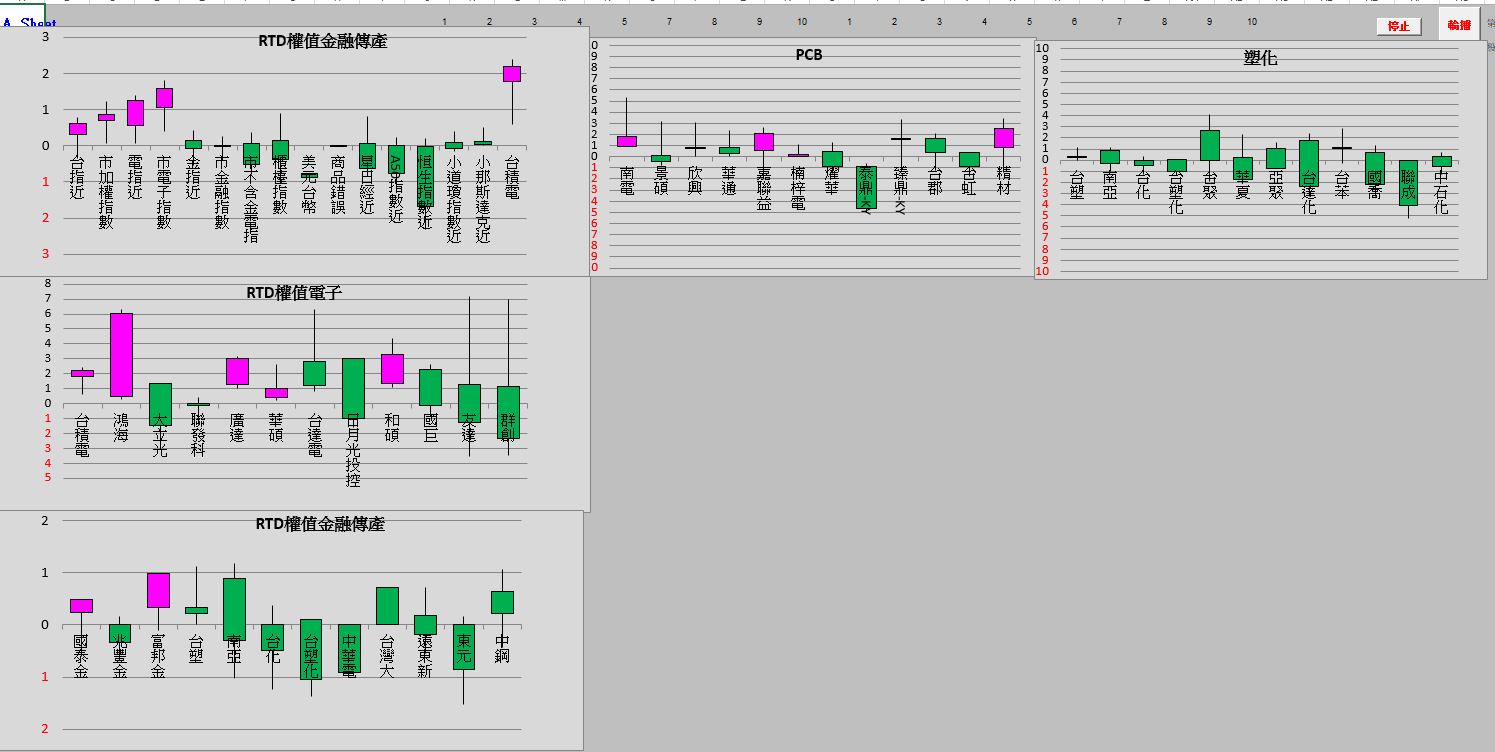This screenshot has height=752, width=1495.
Task: Select the green 兆豐金 candlestick bar
Action: 120,634
